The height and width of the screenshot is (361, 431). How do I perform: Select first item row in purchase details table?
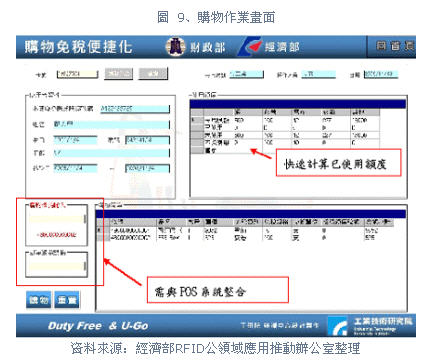(x=245, y=230)
